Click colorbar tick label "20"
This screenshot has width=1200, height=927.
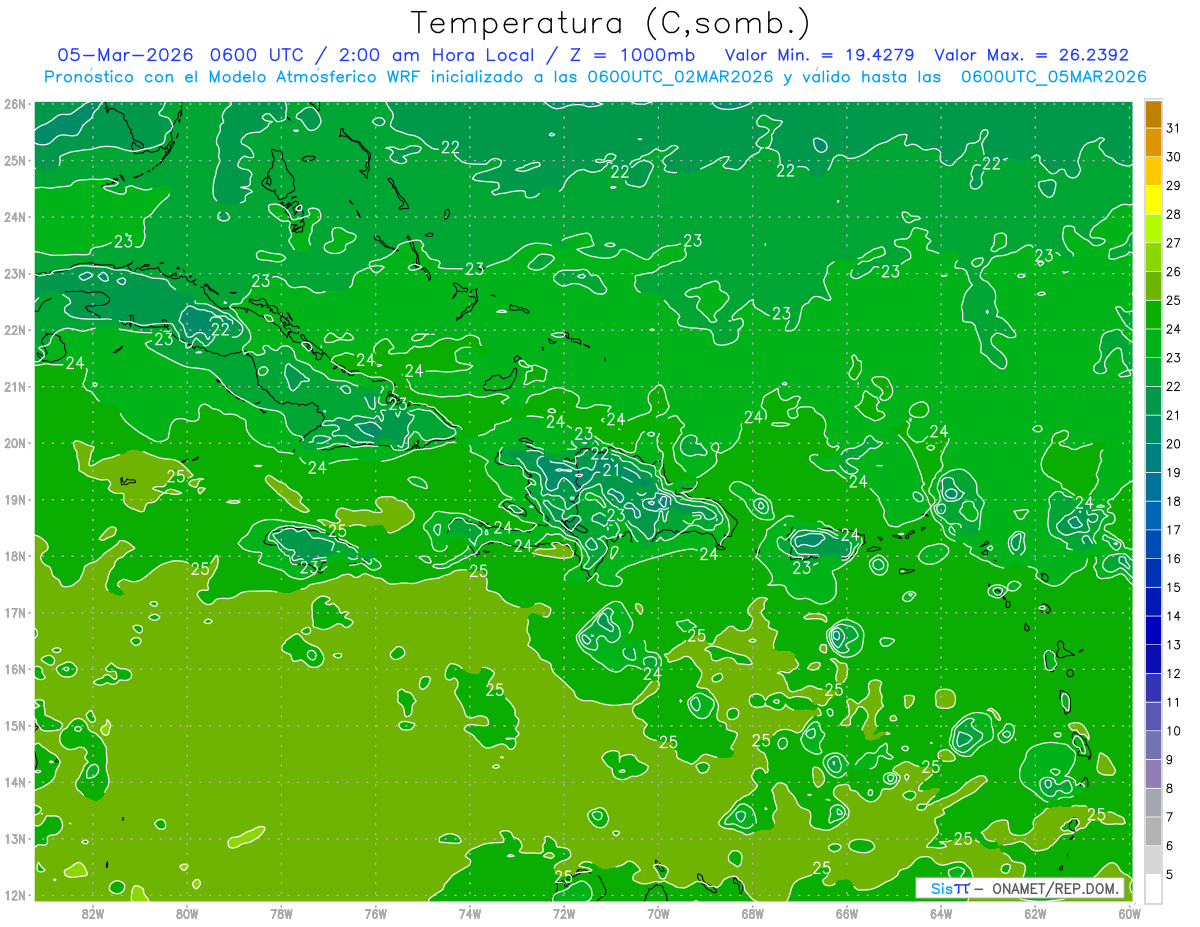1174,443
